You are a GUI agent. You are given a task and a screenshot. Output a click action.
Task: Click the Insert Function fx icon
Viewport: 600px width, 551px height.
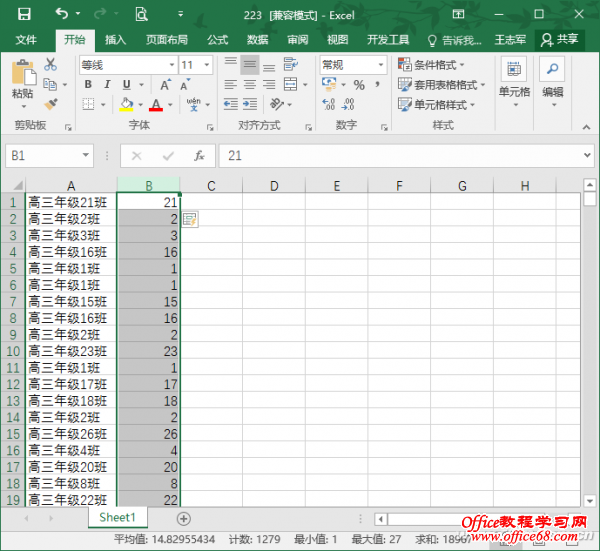point(199,156)
